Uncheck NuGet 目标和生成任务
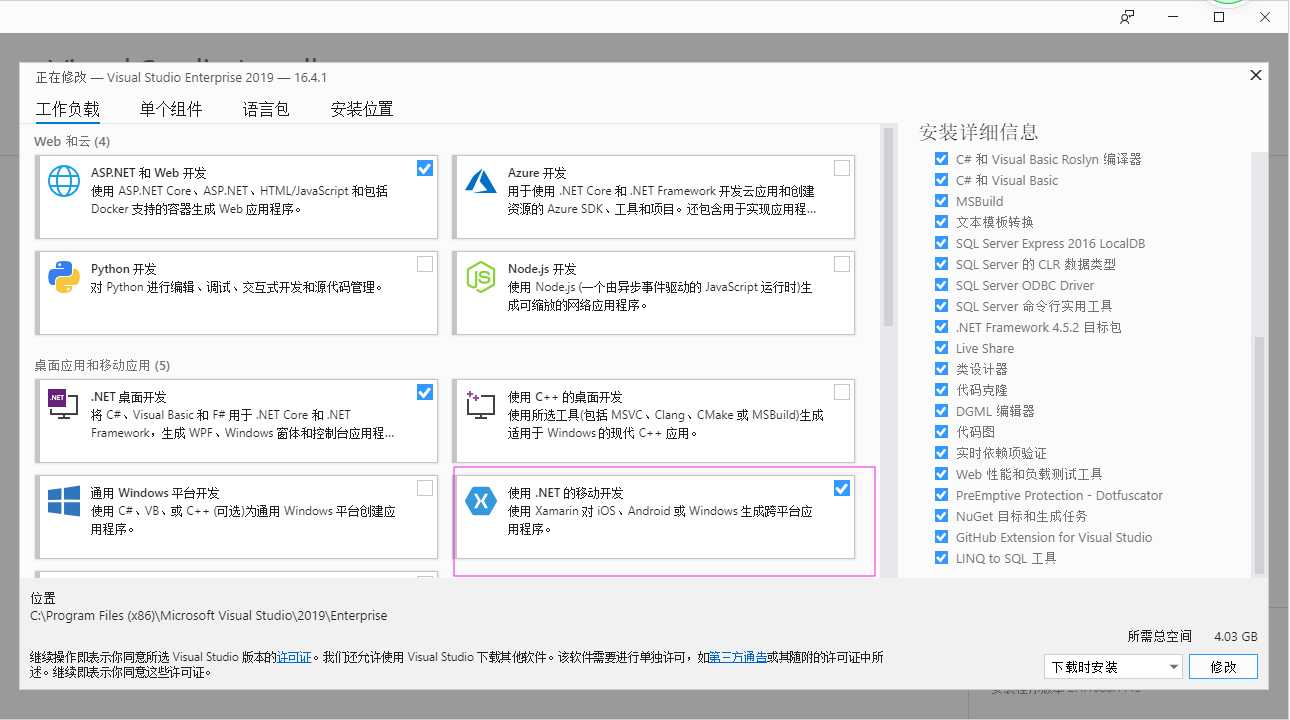1290x720 pixels. click(941, 516)
